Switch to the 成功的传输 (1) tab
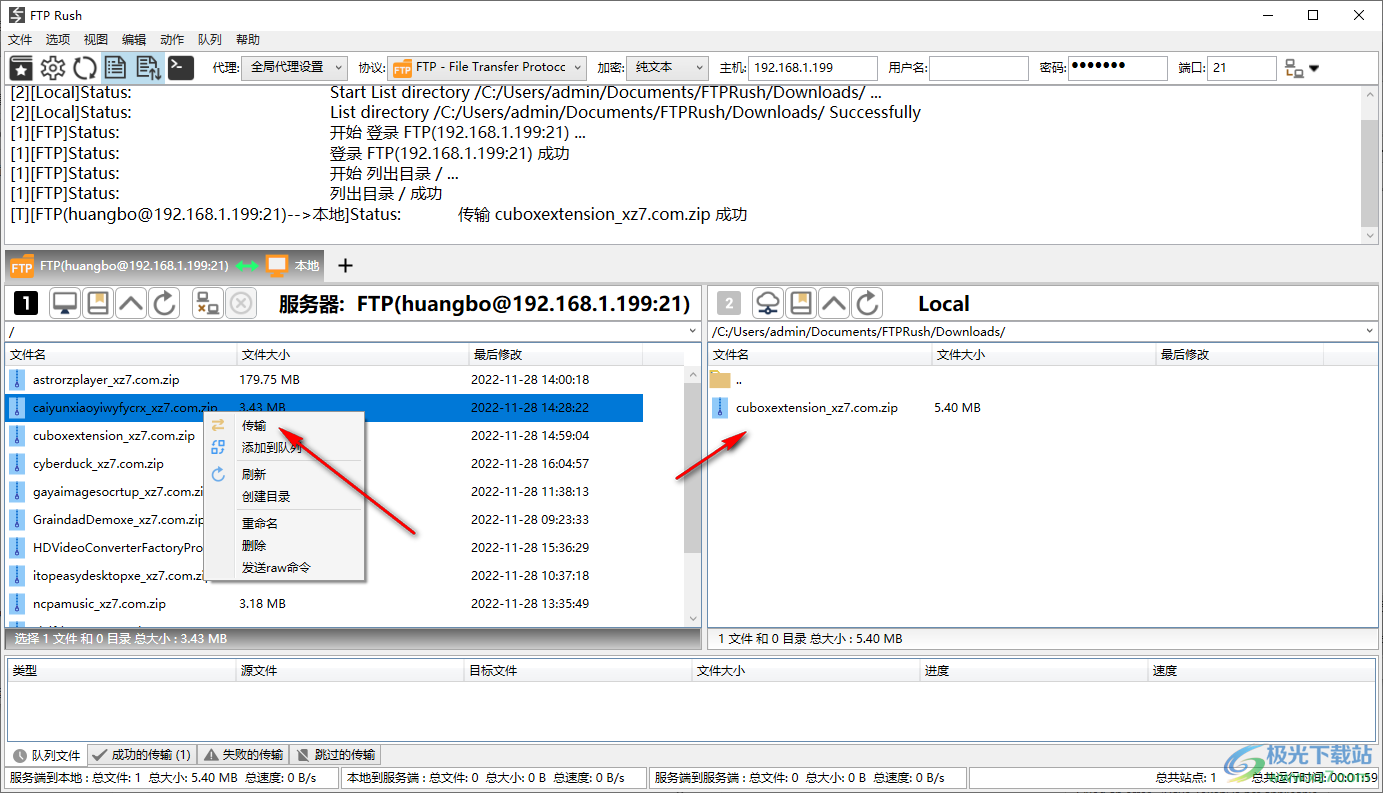1383x793 pixels. (141, 755)
